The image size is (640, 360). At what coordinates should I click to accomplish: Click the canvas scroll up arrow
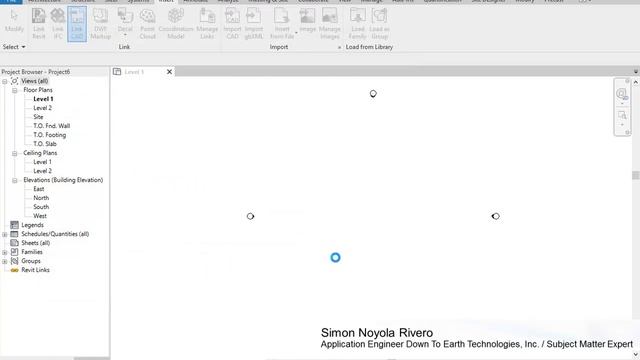tap(636, 82)
